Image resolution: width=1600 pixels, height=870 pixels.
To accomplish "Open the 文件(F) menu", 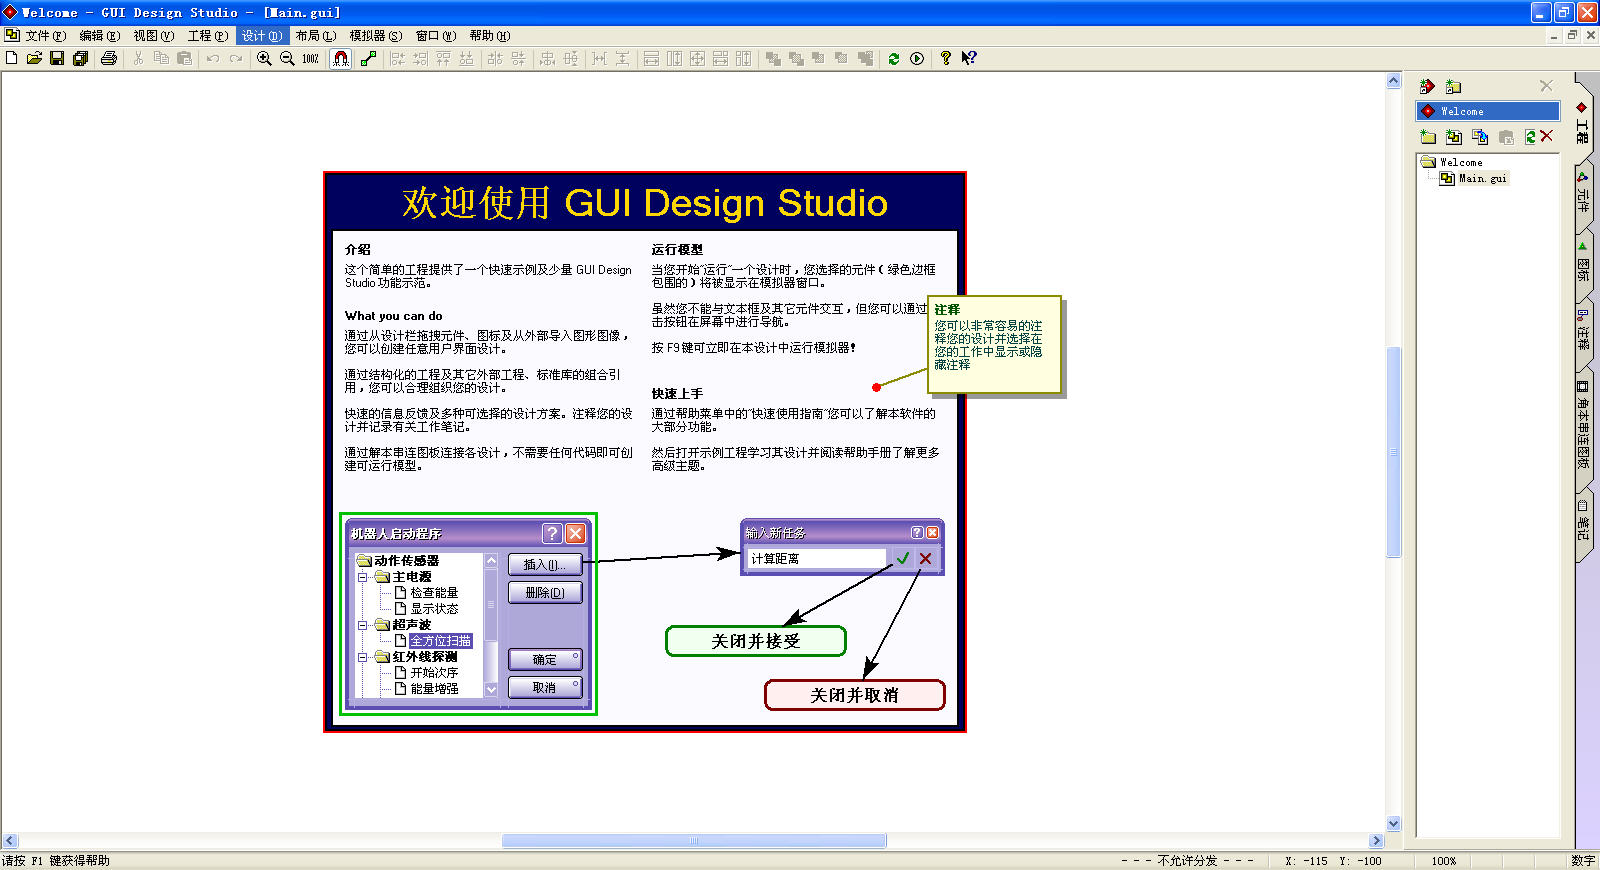I will [x=45, y=35].
